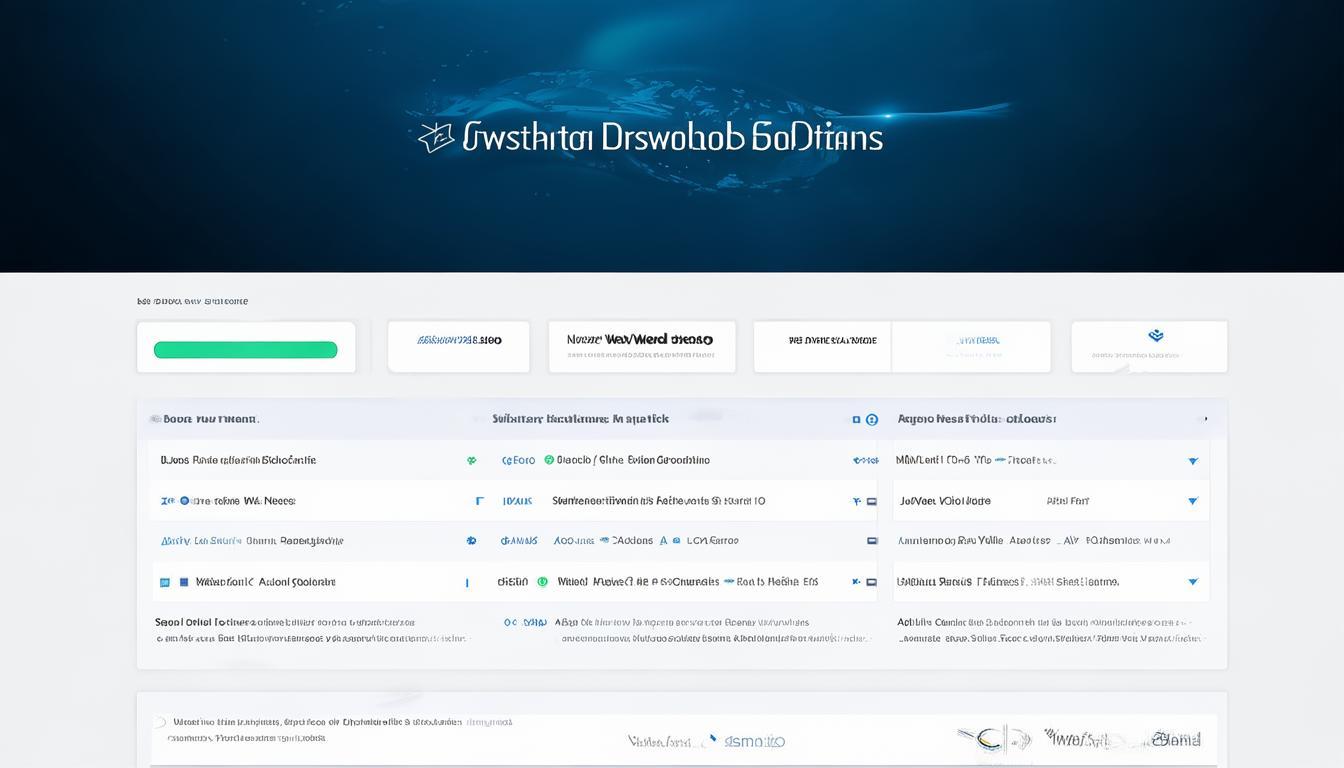
Task: Click the blue gear icon in the third row
Action: pyautogui.click(x=471, y=541)
